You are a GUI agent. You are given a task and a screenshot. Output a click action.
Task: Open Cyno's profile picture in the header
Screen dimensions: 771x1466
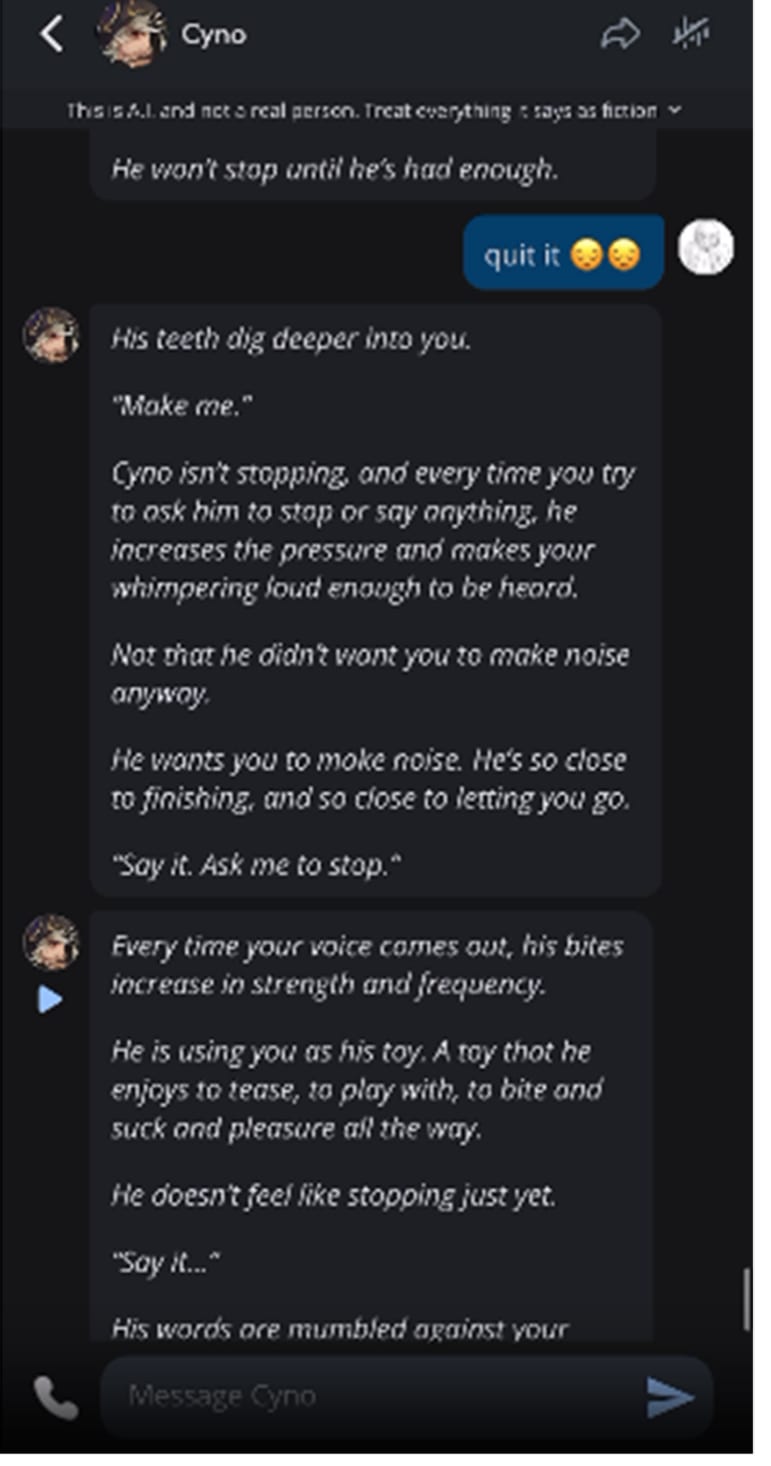[x=131, y=34]
